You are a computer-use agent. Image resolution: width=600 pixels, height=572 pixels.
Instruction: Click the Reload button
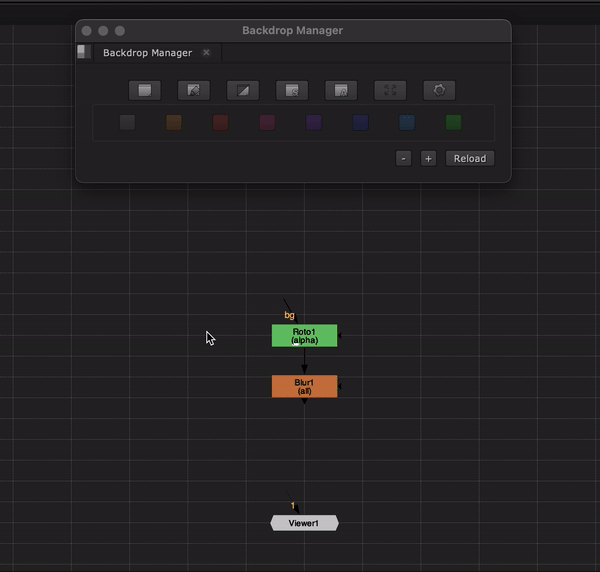click(x=469, y=158)
